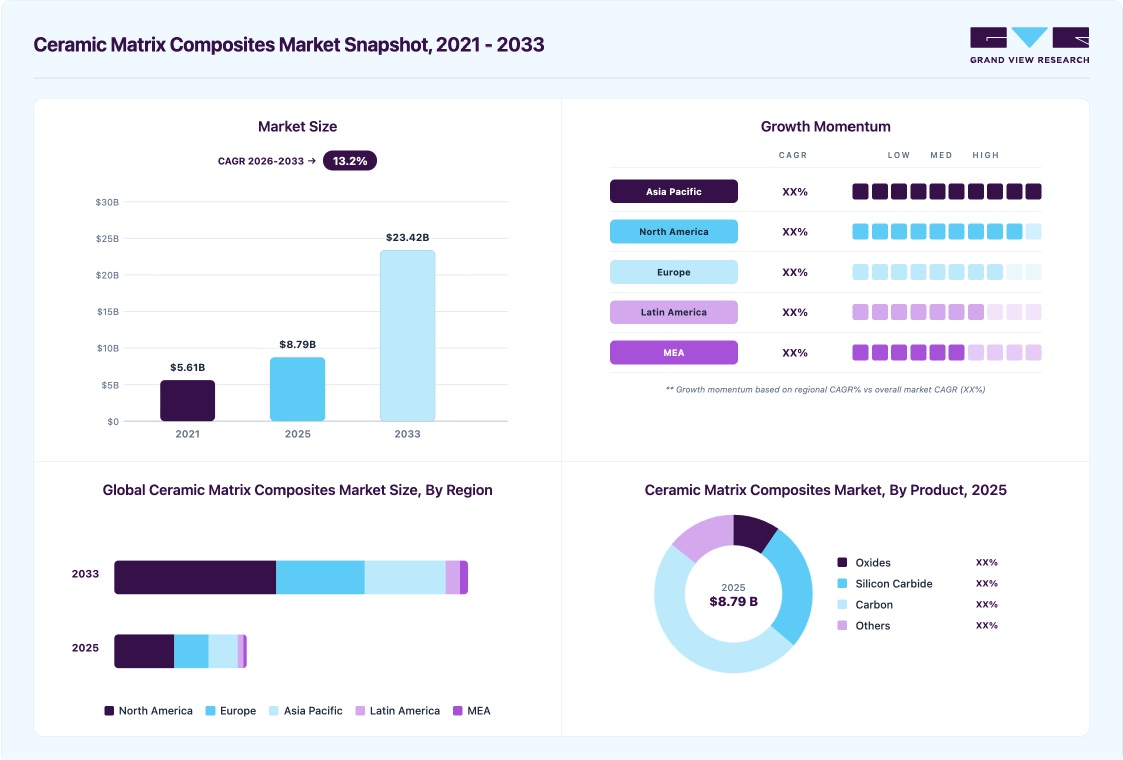Click the $8.79 B donut center value
The width and height of the screenshot is (1123, 760).
[x=733, y=602]
